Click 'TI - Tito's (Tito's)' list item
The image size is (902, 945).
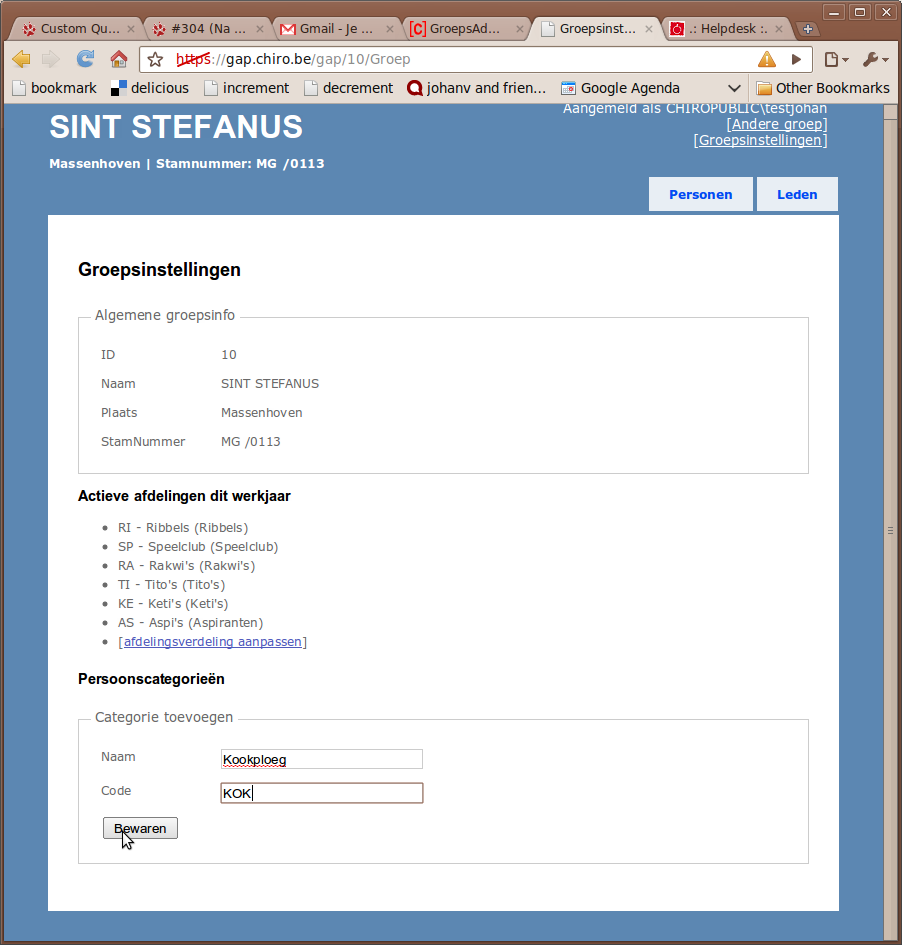click(x=172, y=585)
